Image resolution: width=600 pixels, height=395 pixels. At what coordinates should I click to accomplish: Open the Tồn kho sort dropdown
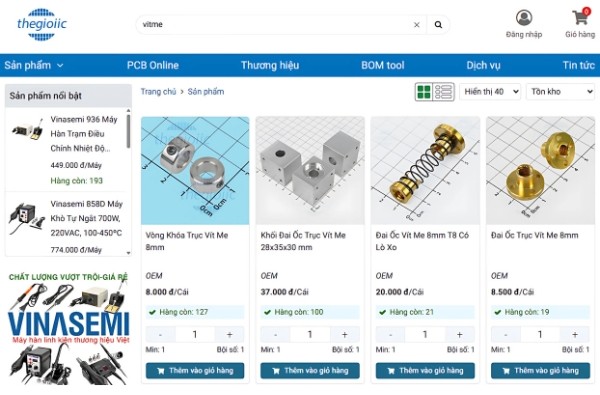561,92
